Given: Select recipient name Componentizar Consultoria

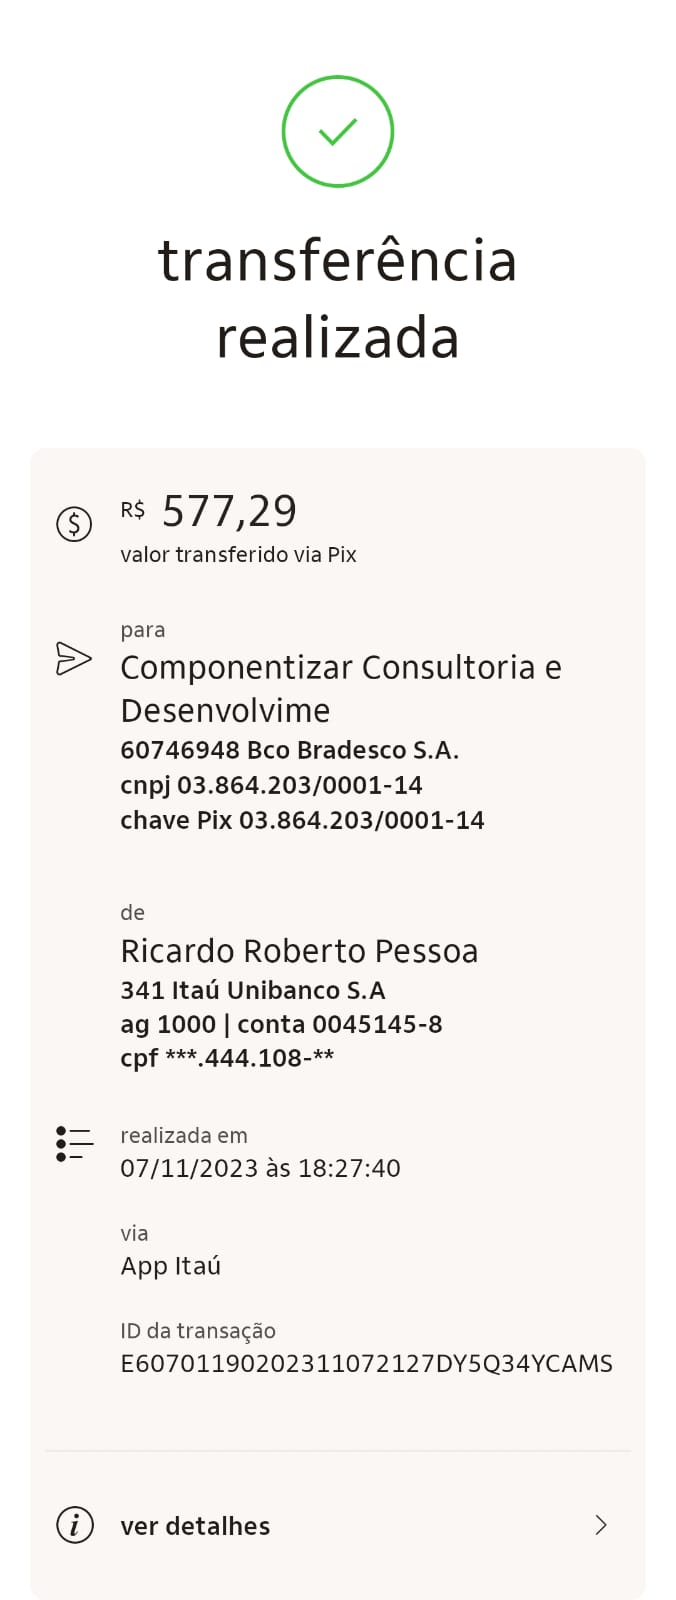Looking at the screenshot, I should click(340, 688).
